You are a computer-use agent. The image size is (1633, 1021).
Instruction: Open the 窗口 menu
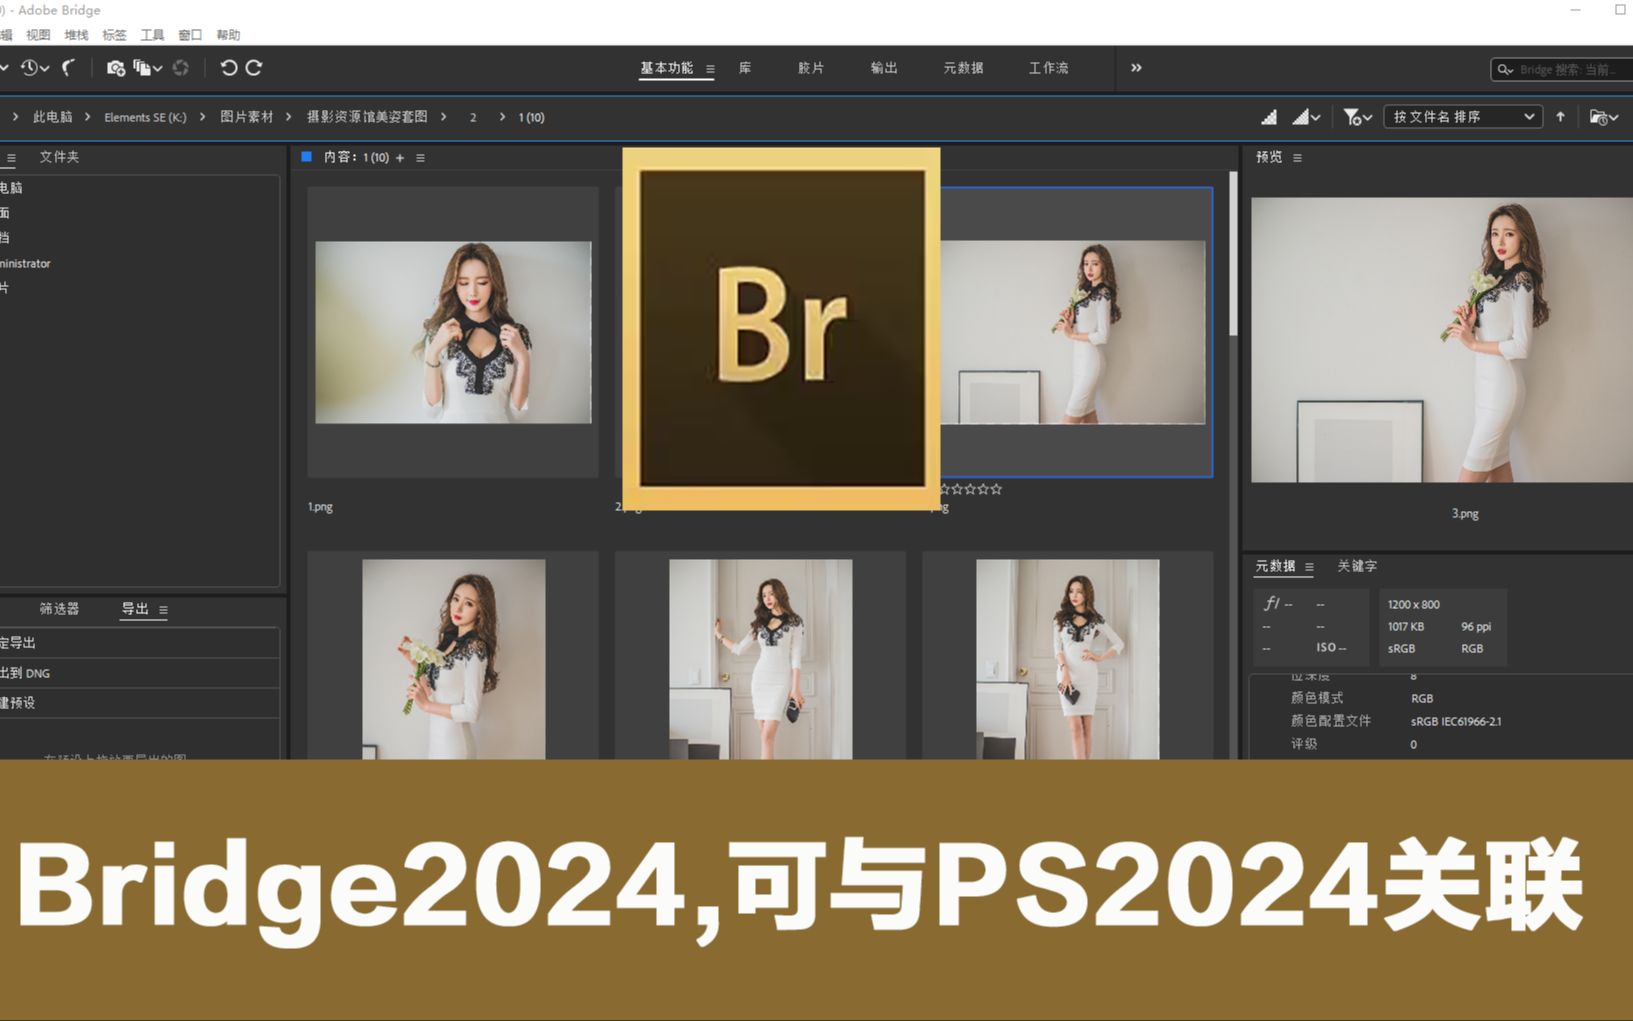pyautogui.click(x=190, y=35)
